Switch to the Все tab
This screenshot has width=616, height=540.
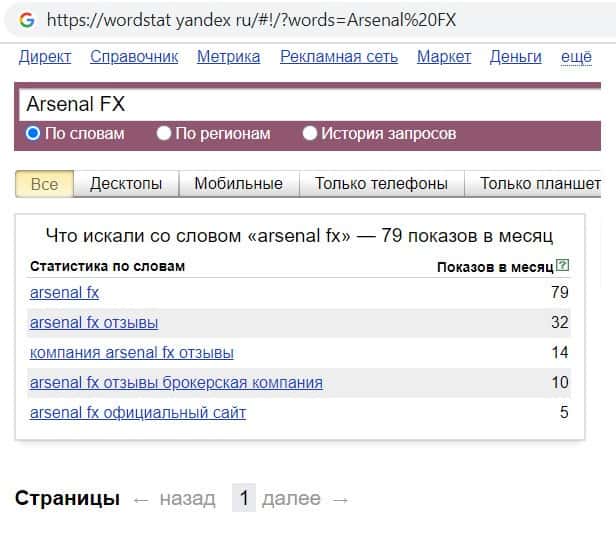pyautogui.click(x=44, y=183)
